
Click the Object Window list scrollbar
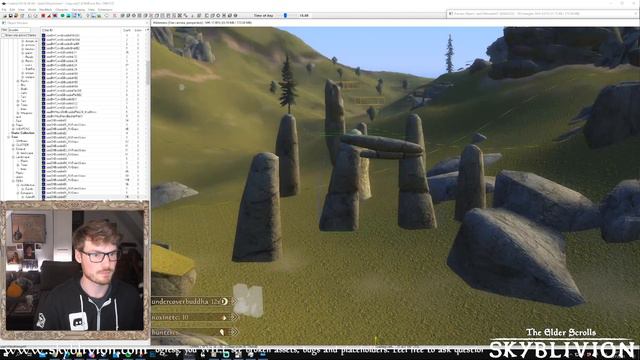(148, 73)
